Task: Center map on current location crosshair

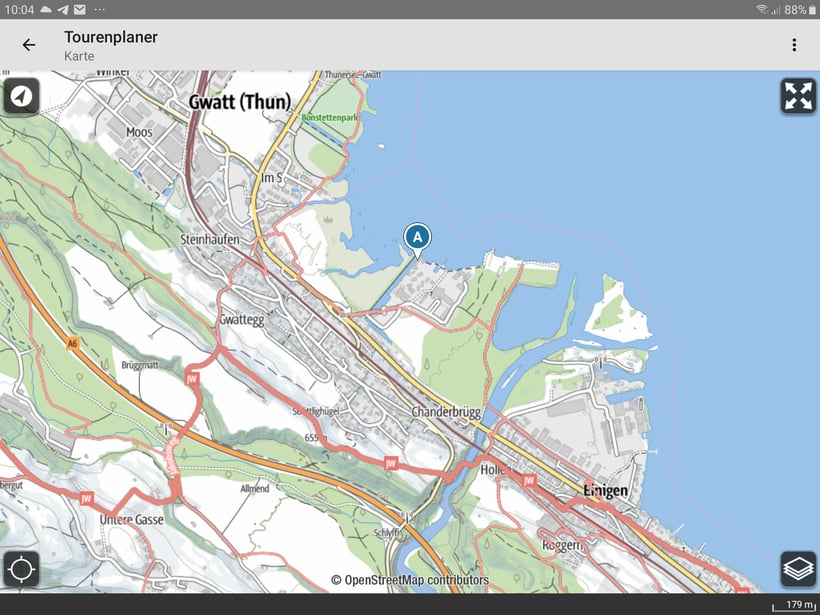Action: click(x=21, y=570)
